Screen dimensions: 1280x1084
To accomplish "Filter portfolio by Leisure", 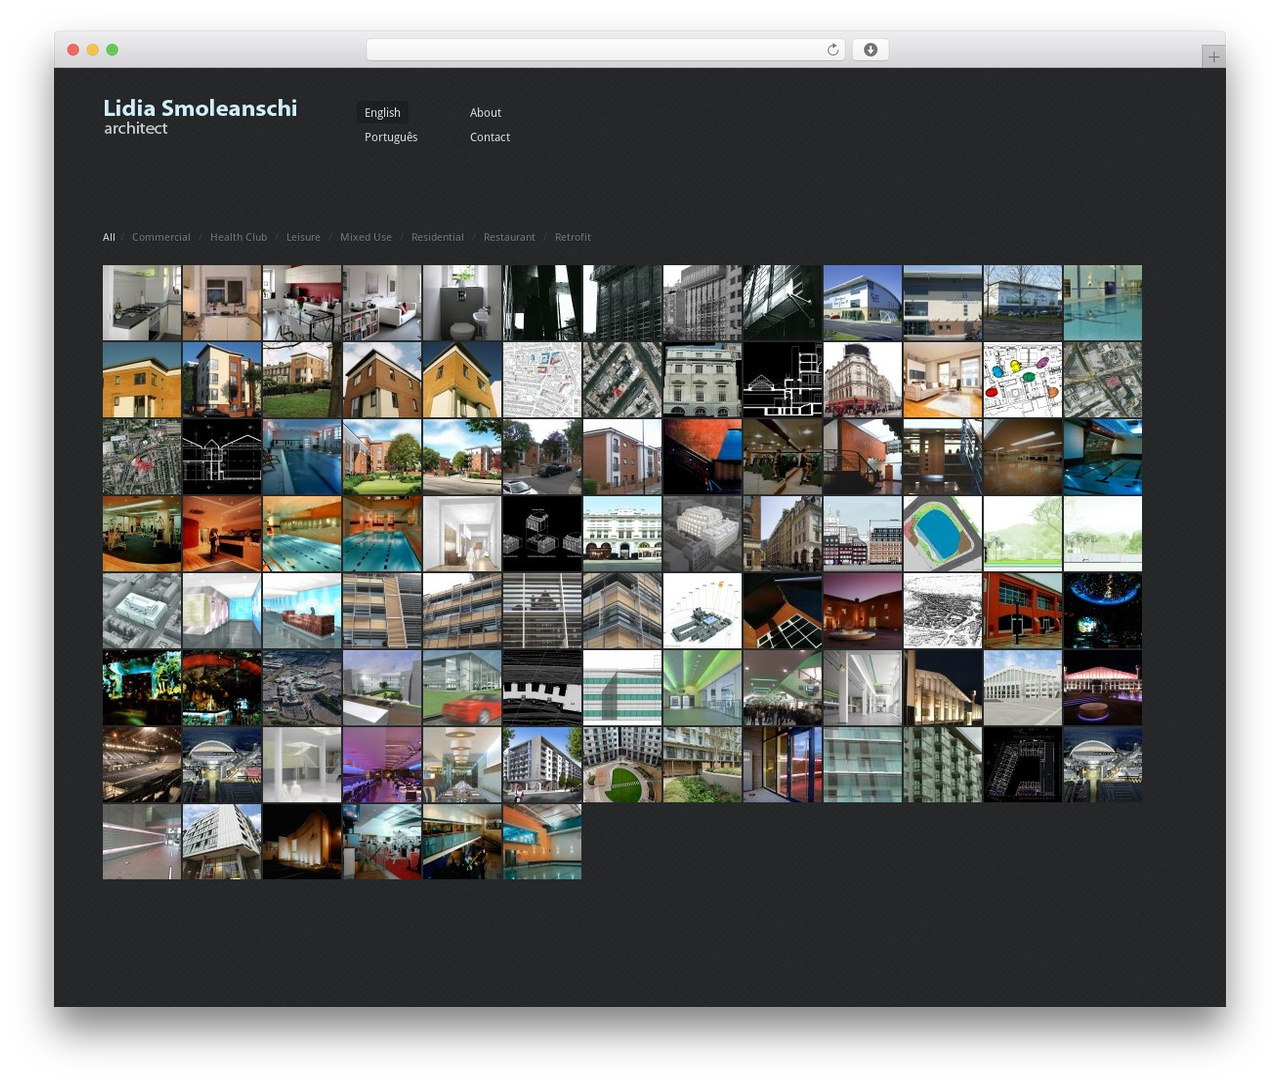I will pyautogui.click(x=303, y=237).
